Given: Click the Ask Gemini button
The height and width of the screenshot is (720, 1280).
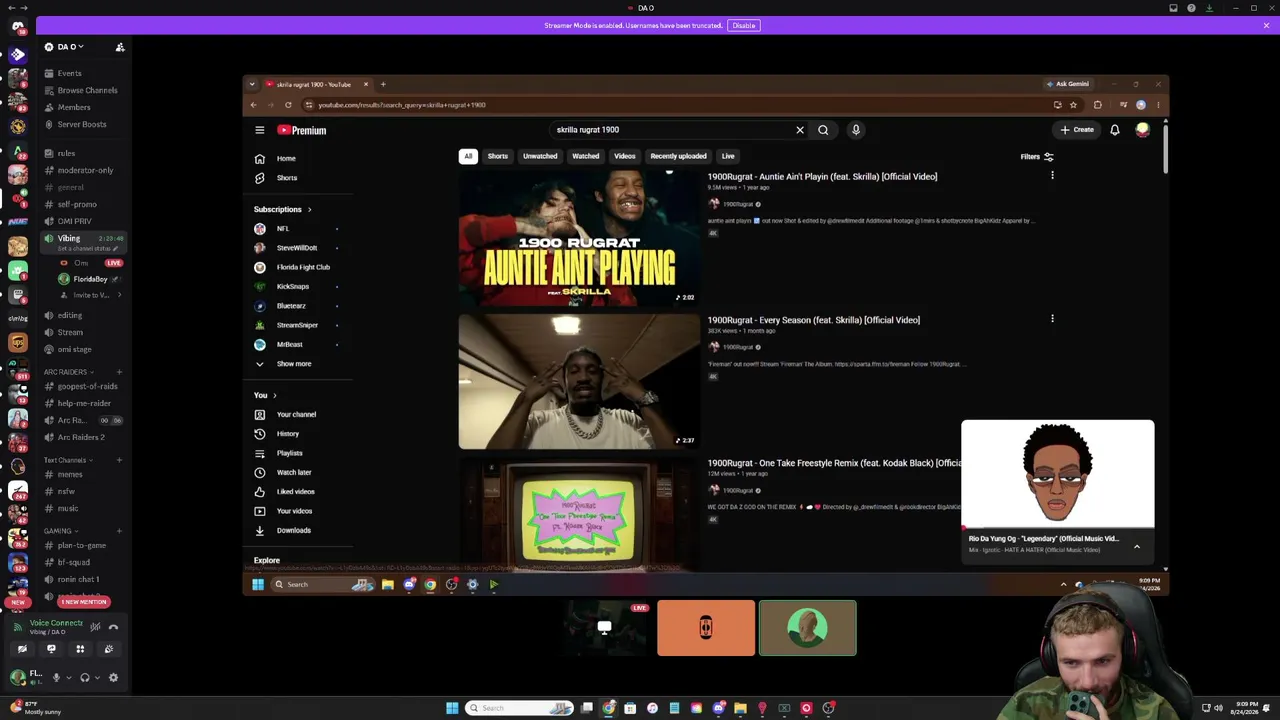Looking at the screenshot, I should pyautogui.click(x=1068, y=84).
